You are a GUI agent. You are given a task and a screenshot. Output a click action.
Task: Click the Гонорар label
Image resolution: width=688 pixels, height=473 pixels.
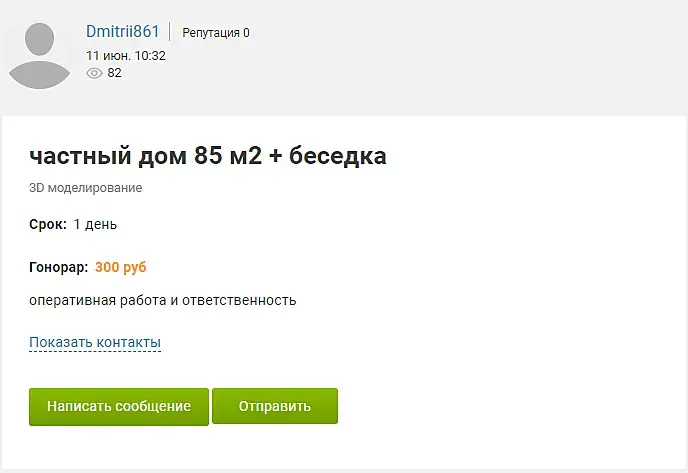[58, 267]
